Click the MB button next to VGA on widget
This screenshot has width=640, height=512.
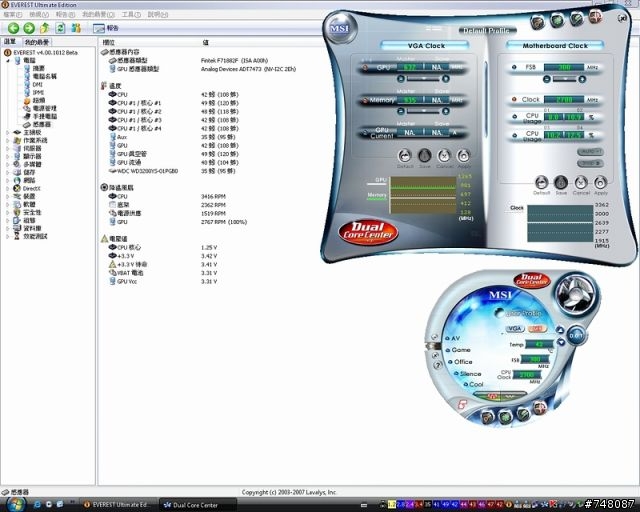pyautogui.click(x=536, y=329)
